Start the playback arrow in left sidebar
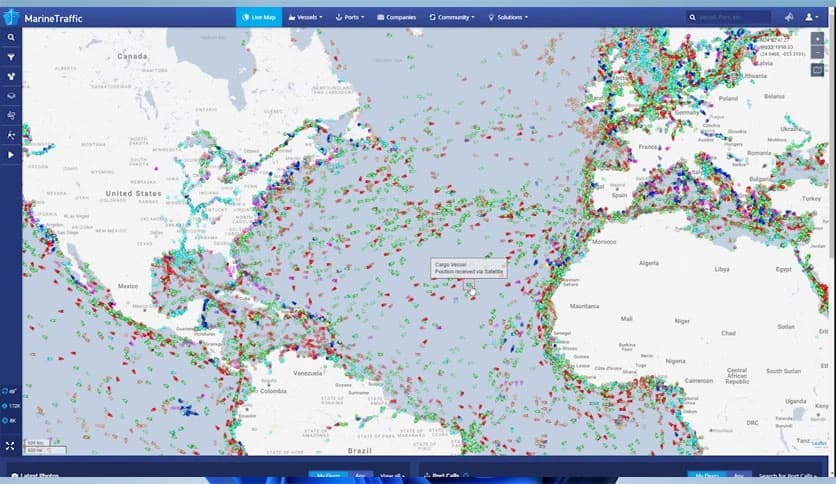Viewport: 836px width, 484px height. (x=11, y=155)
